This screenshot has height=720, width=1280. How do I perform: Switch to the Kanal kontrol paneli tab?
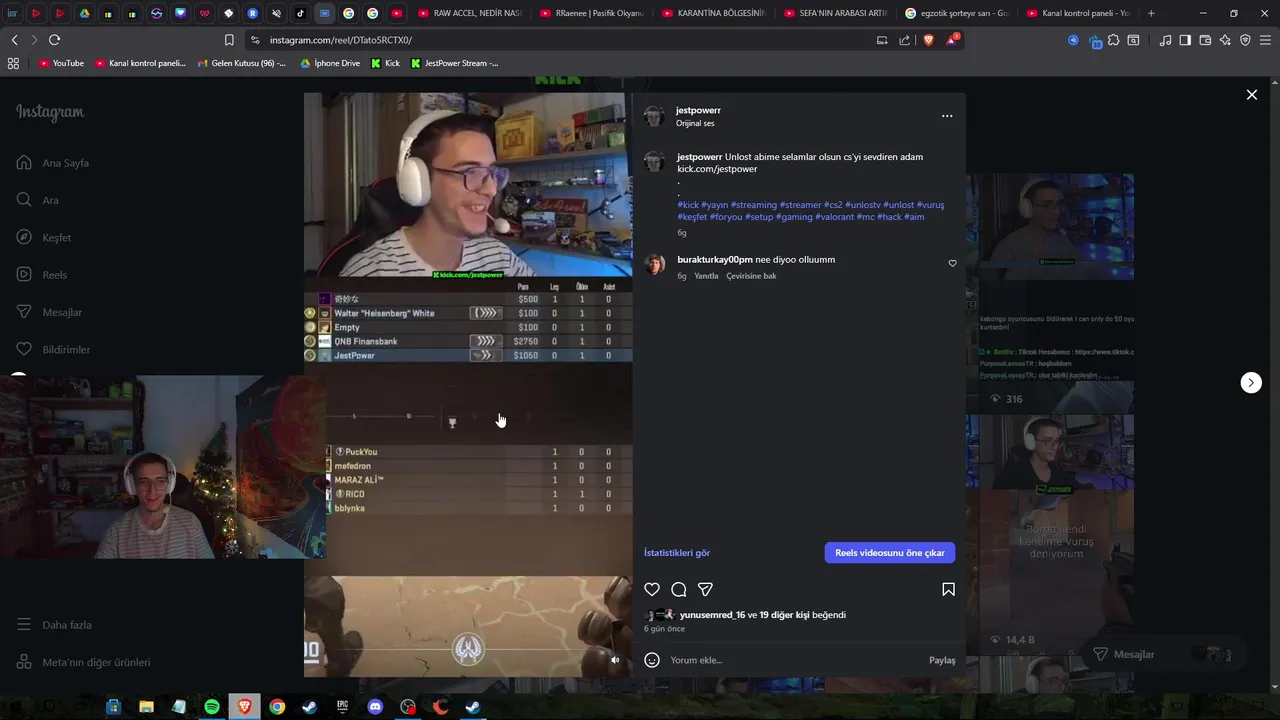click(1080, 13)
